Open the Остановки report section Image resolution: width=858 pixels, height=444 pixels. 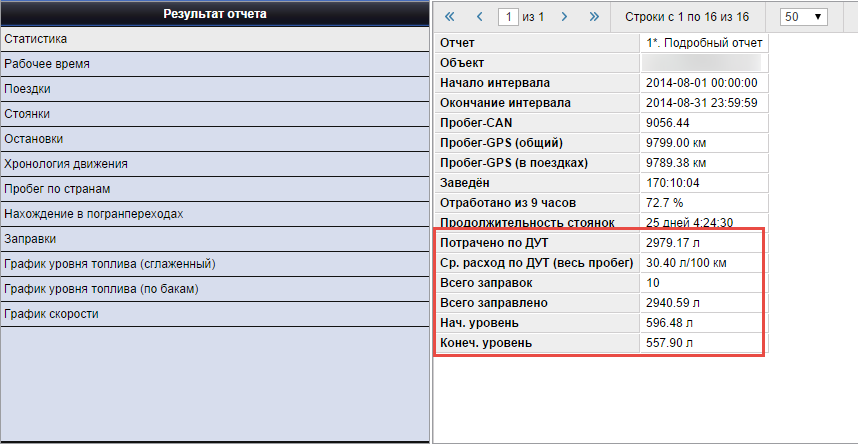click(214, 139)
